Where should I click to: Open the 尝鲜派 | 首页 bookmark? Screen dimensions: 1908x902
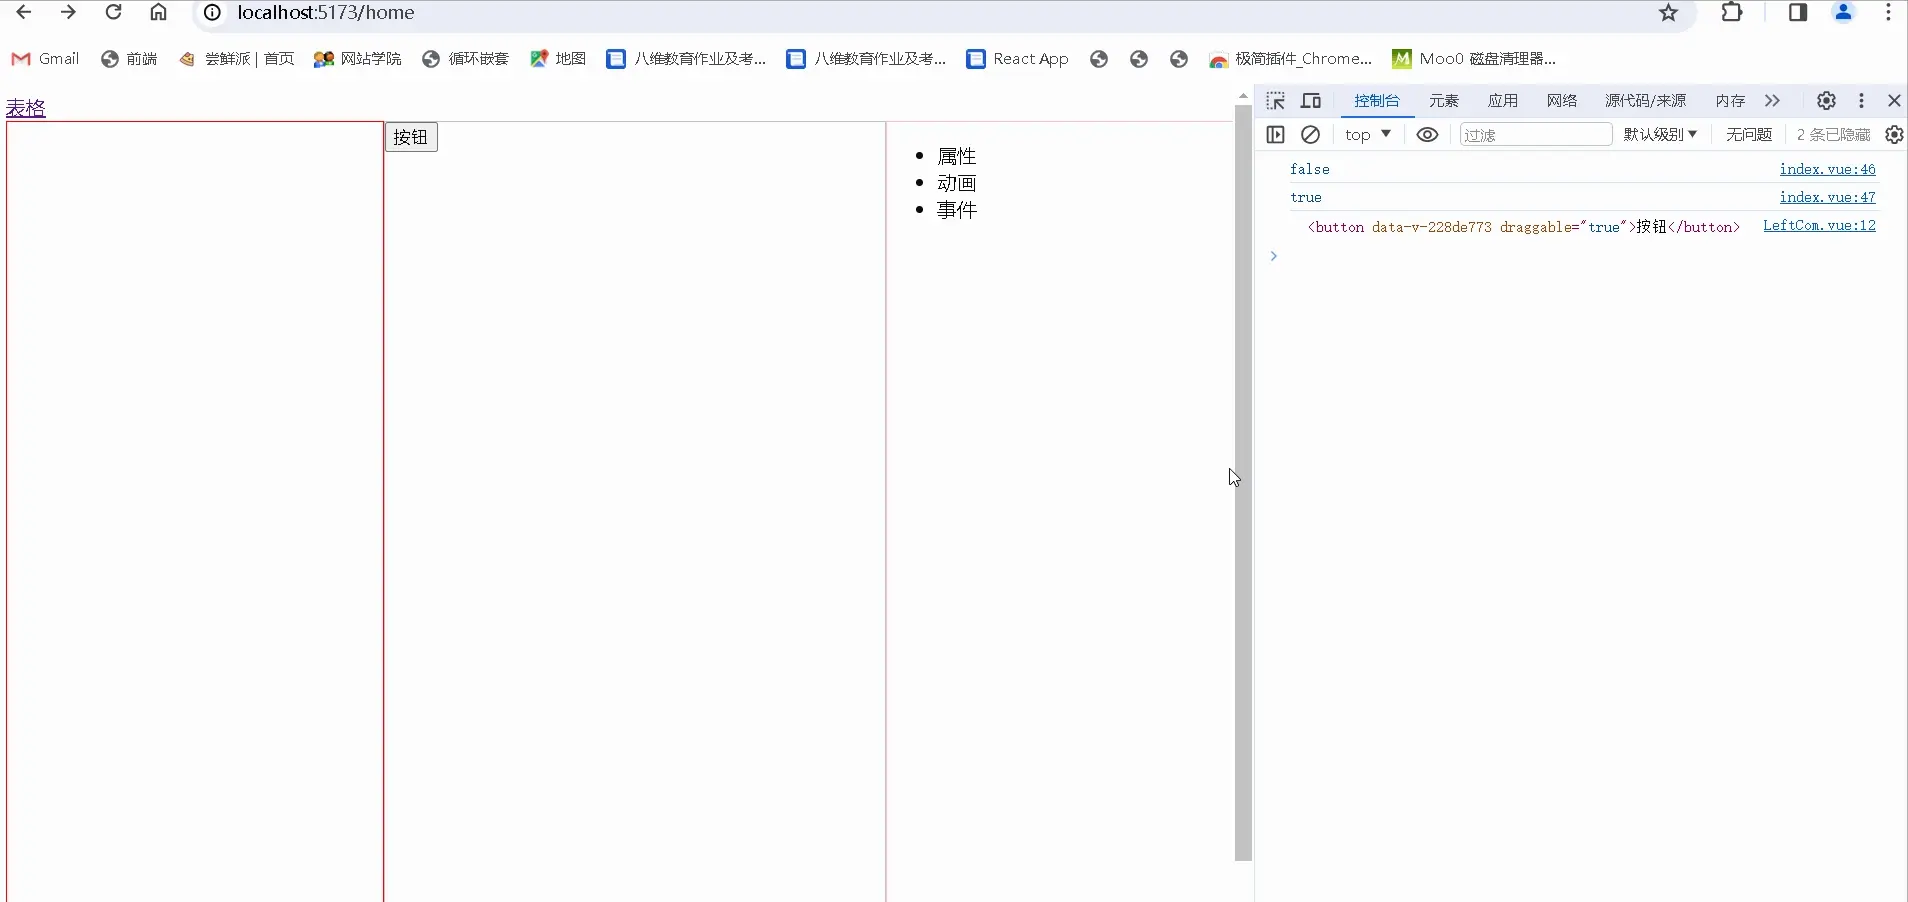pyautogui.click(x=236, y=59)
